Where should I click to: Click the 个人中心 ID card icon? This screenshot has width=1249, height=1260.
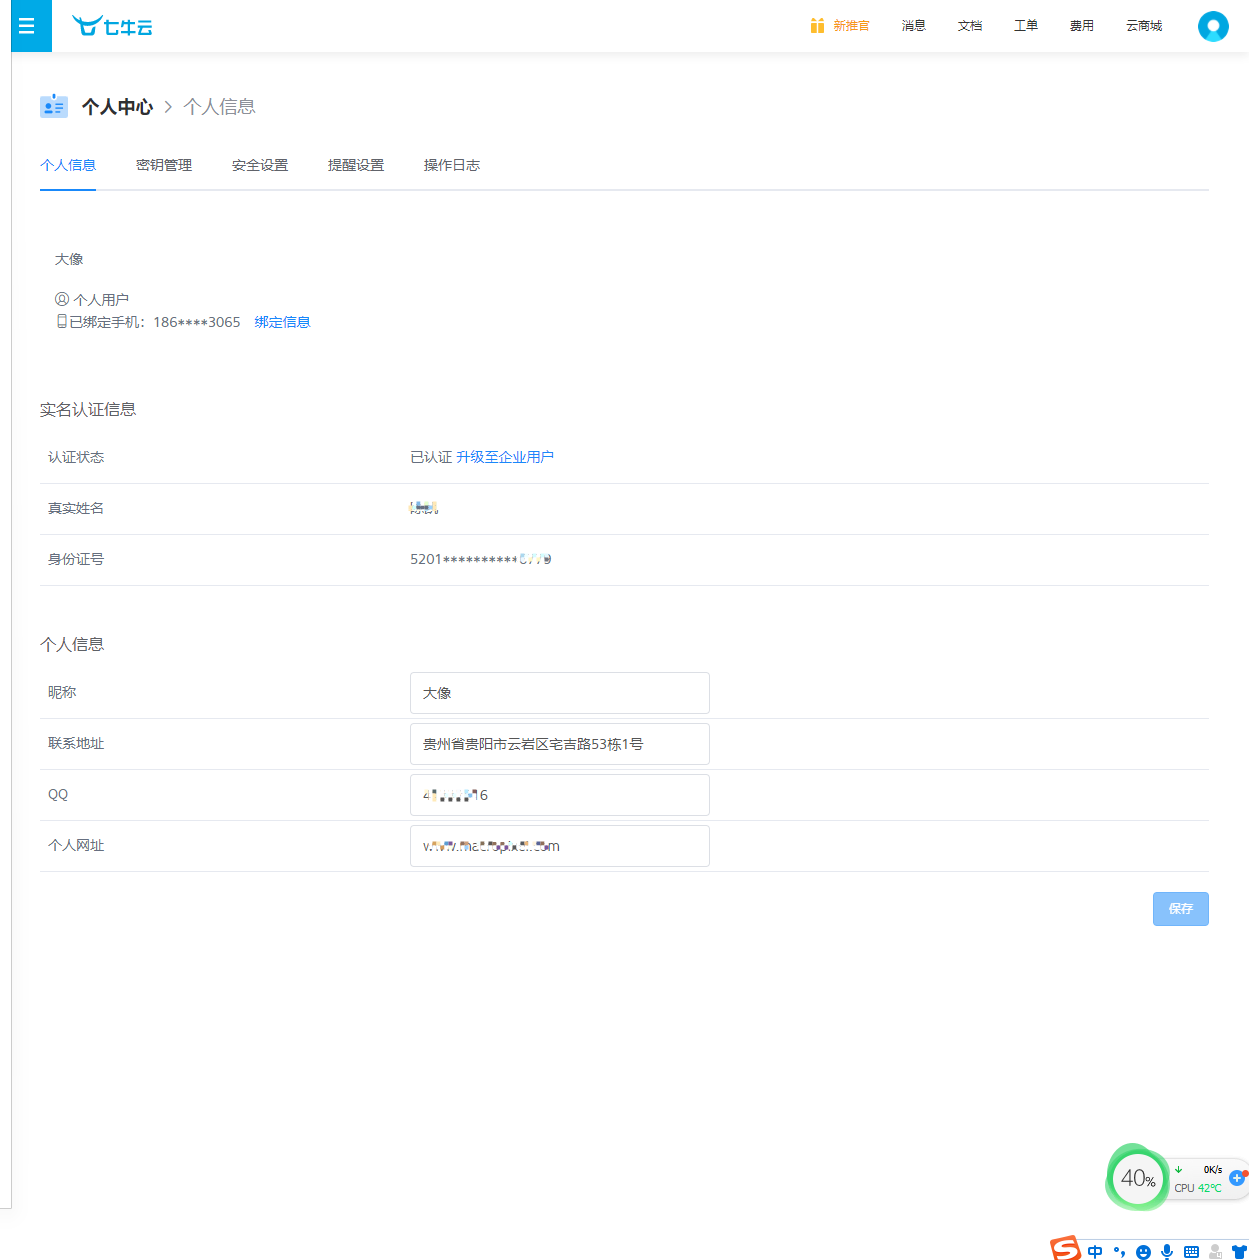[54, 106]
